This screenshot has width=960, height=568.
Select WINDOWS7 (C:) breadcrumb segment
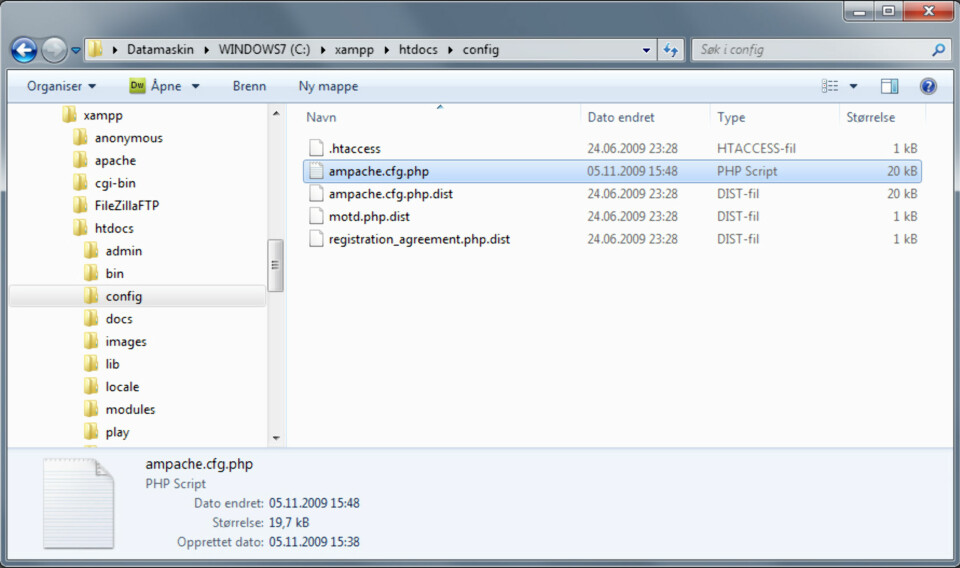pos(264,50)
